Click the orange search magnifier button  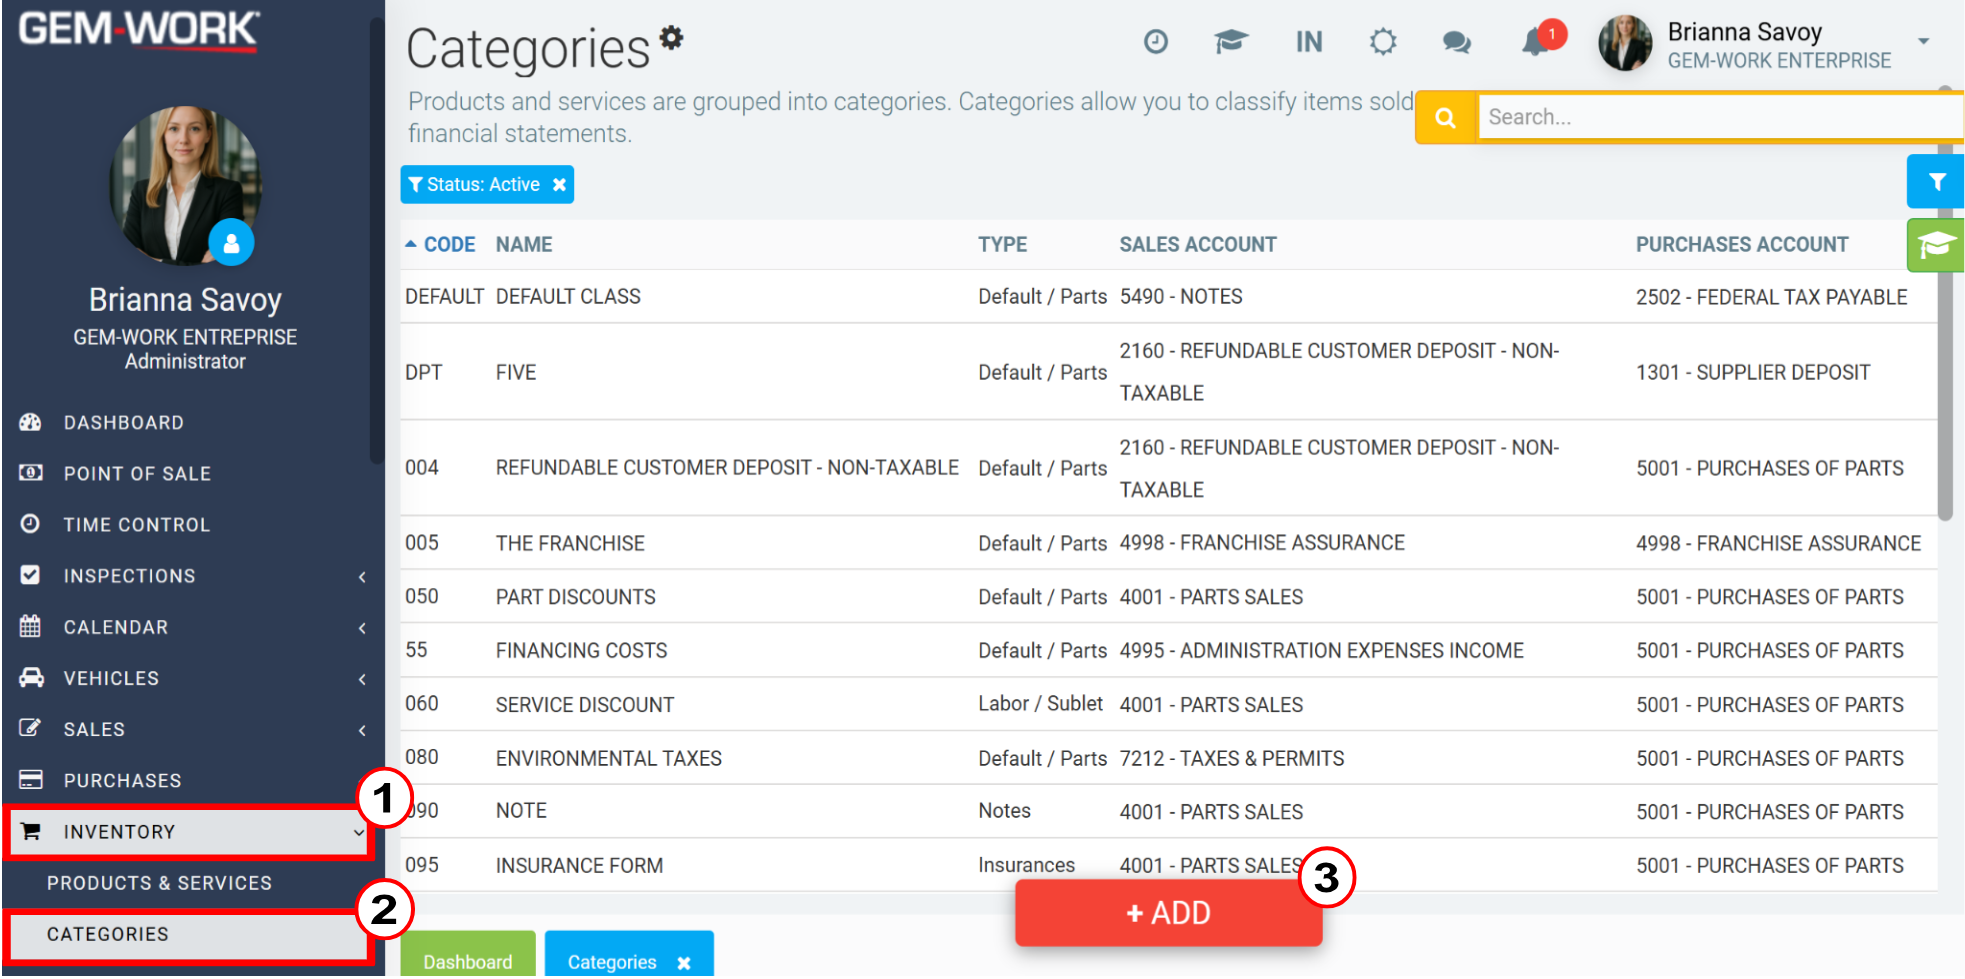(x=1445, y=118)
